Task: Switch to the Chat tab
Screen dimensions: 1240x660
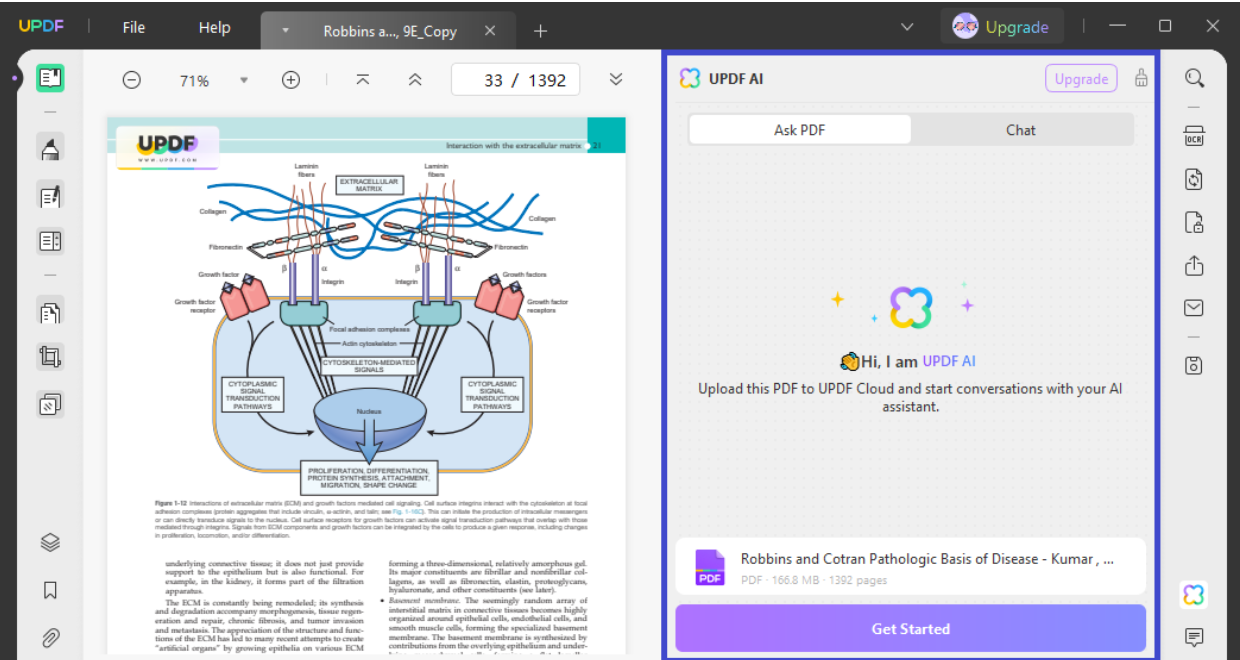Action: tap(1021, 130)
